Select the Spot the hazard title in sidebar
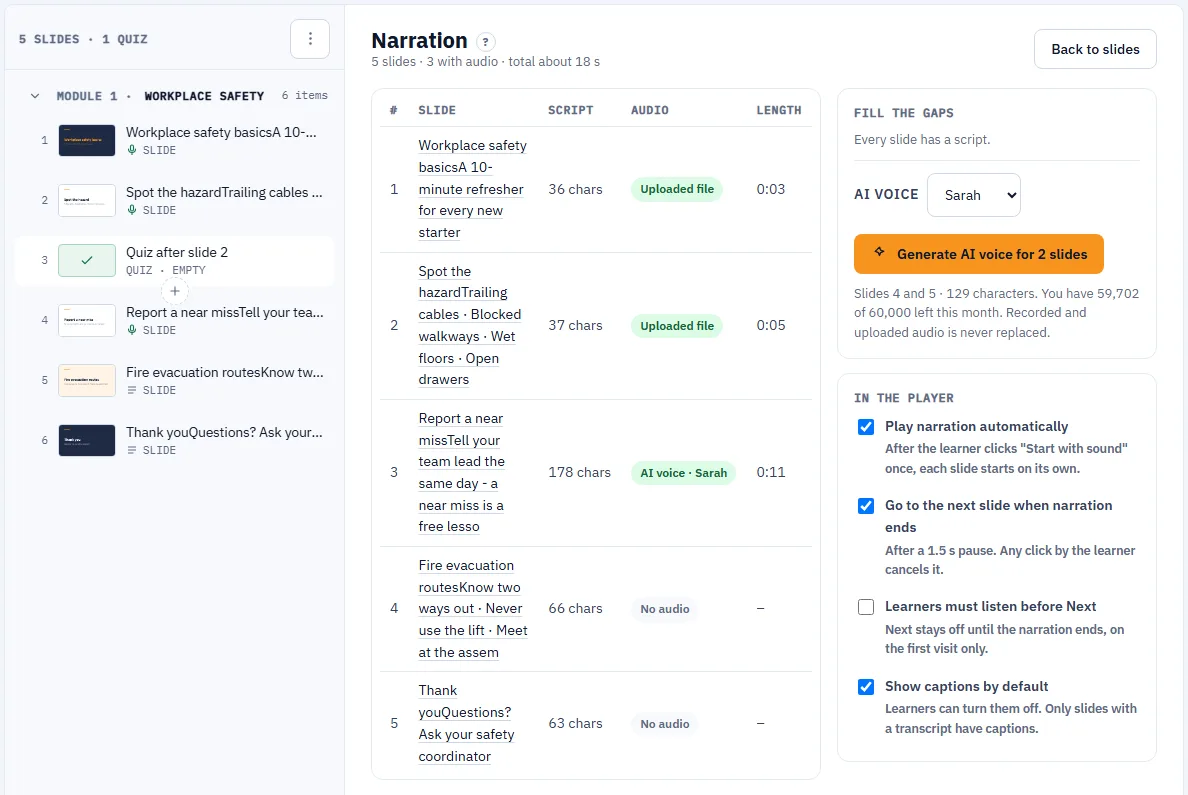The width and height of the screenshot is (1188, 795). (x=224, y=192)
